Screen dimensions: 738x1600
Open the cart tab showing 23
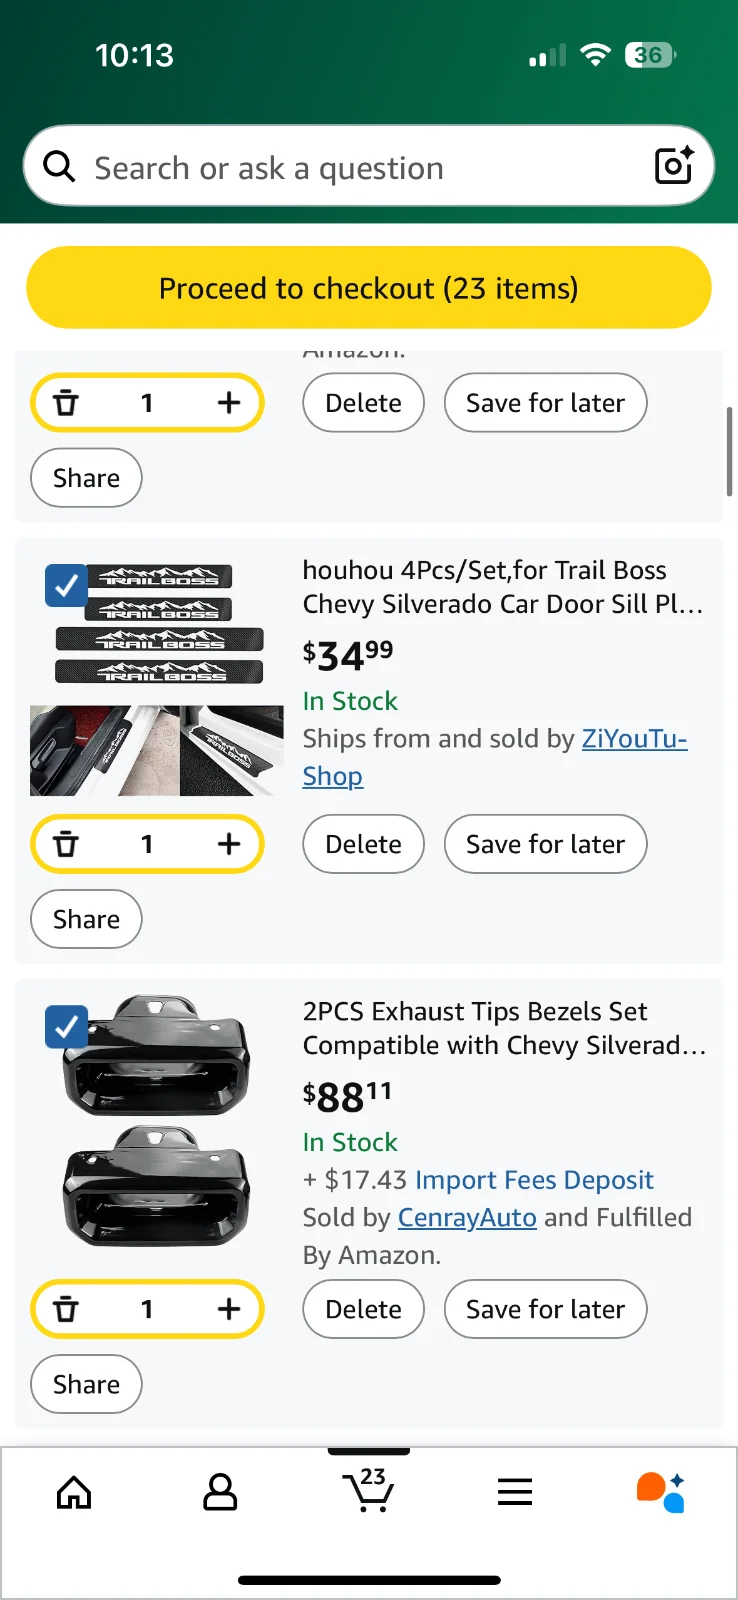pos(368,1491)
